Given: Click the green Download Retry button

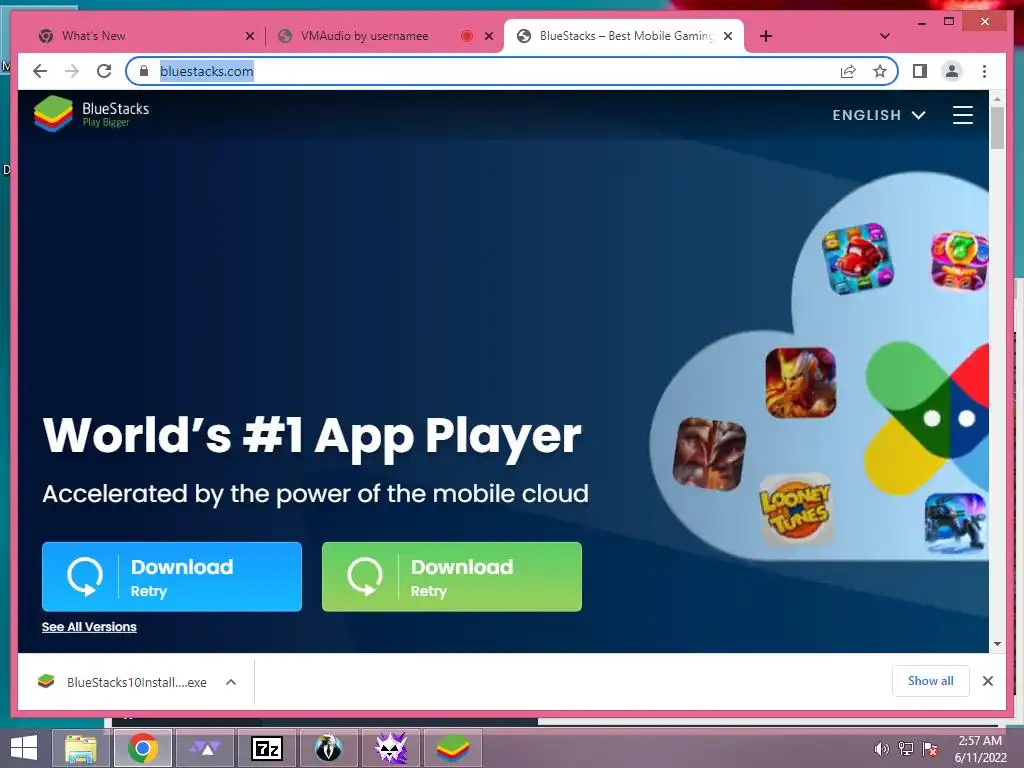Looking at the screenshot, I should click(452, 577).
